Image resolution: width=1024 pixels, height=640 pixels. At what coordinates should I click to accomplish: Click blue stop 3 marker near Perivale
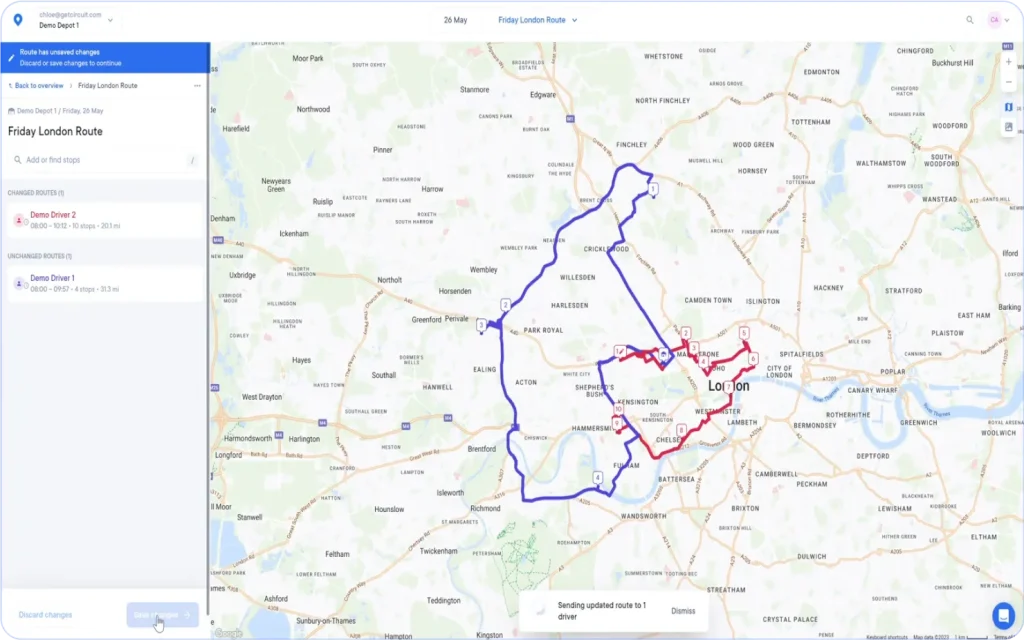click(x=481, y=325)
